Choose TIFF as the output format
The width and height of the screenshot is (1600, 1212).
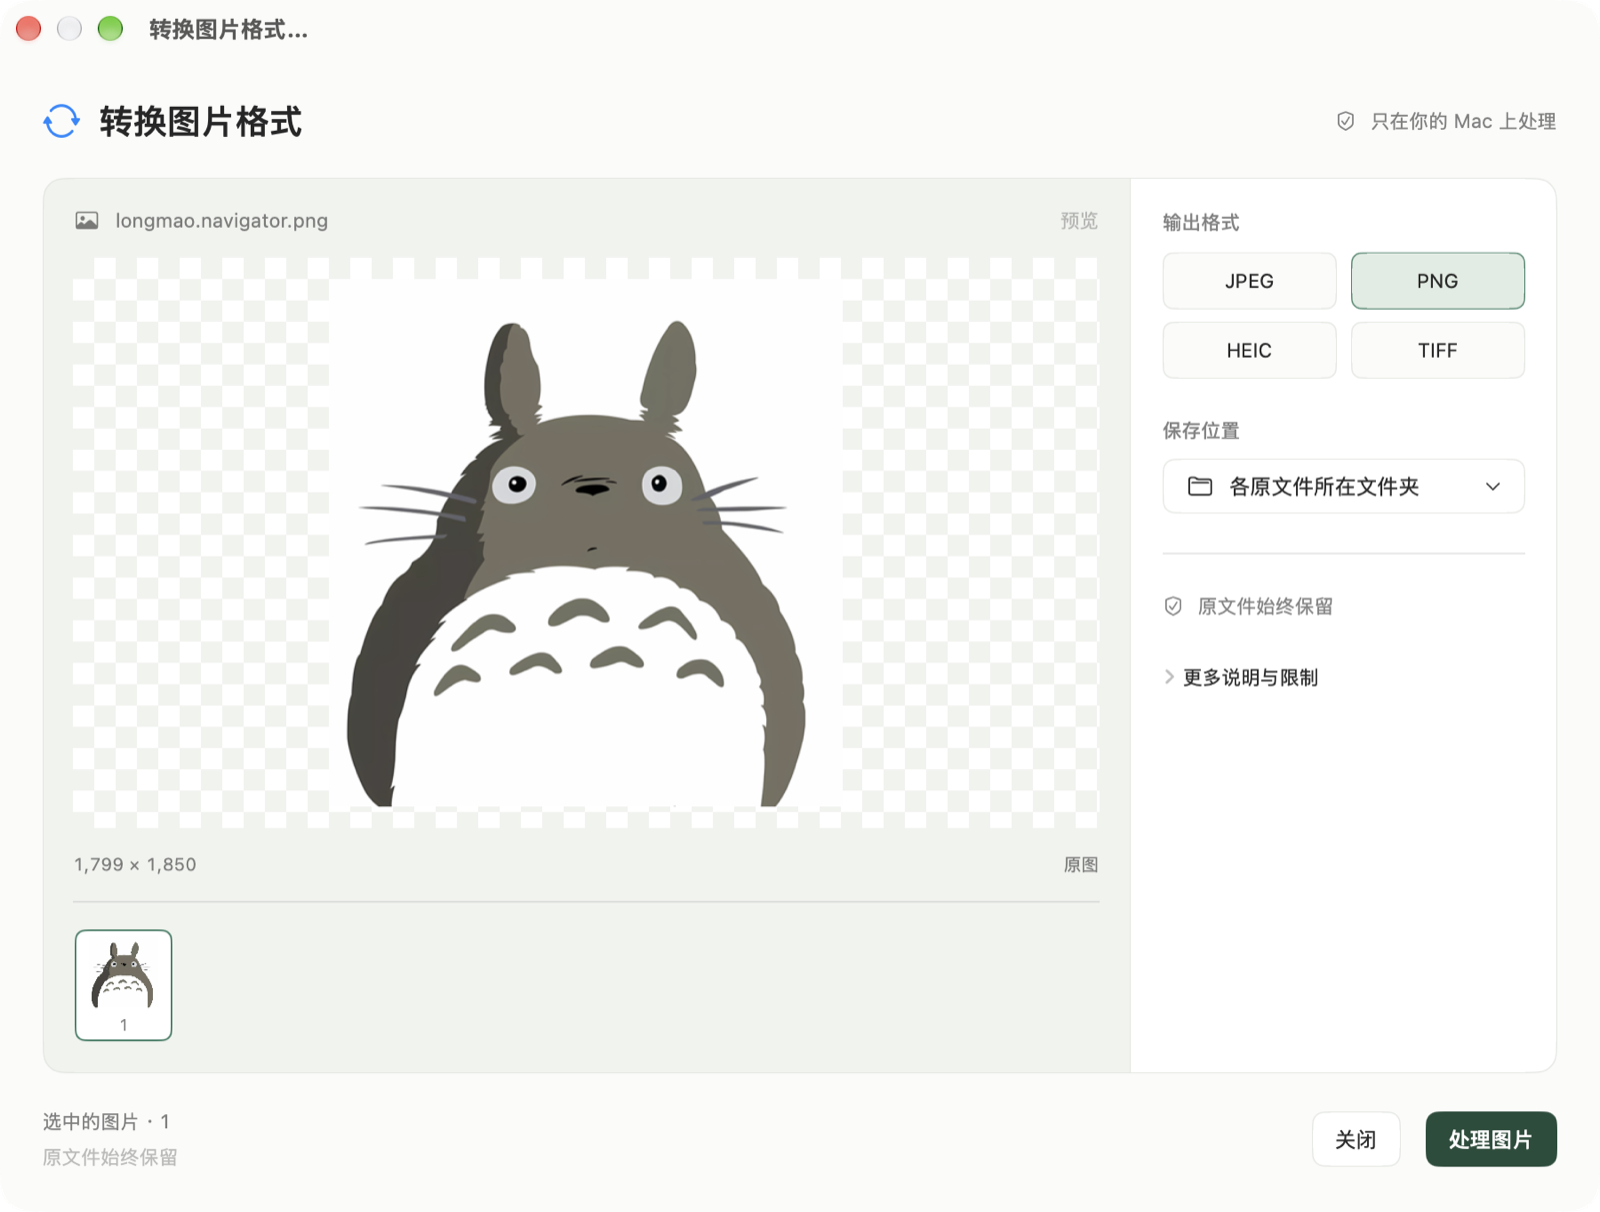1437,350
